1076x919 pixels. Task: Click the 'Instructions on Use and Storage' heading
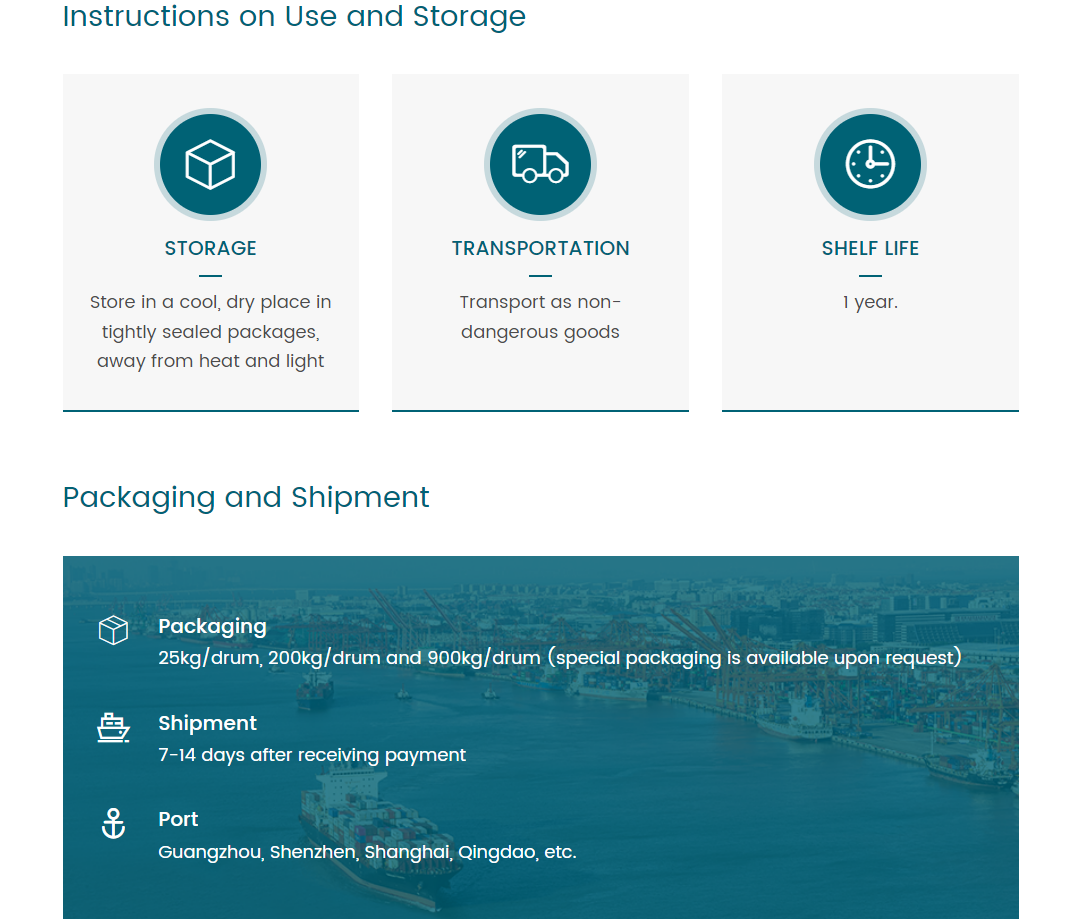294,17
